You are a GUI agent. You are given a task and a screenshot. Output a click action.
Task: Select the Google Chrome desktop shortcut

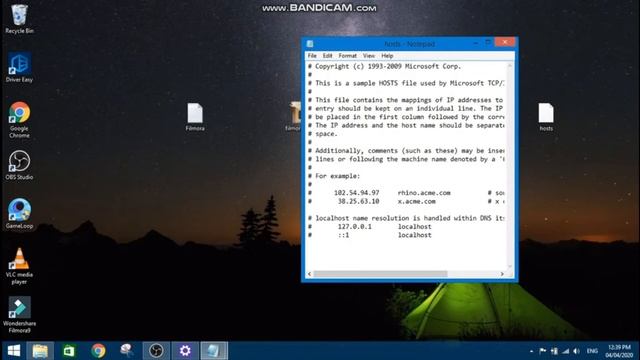19,120
